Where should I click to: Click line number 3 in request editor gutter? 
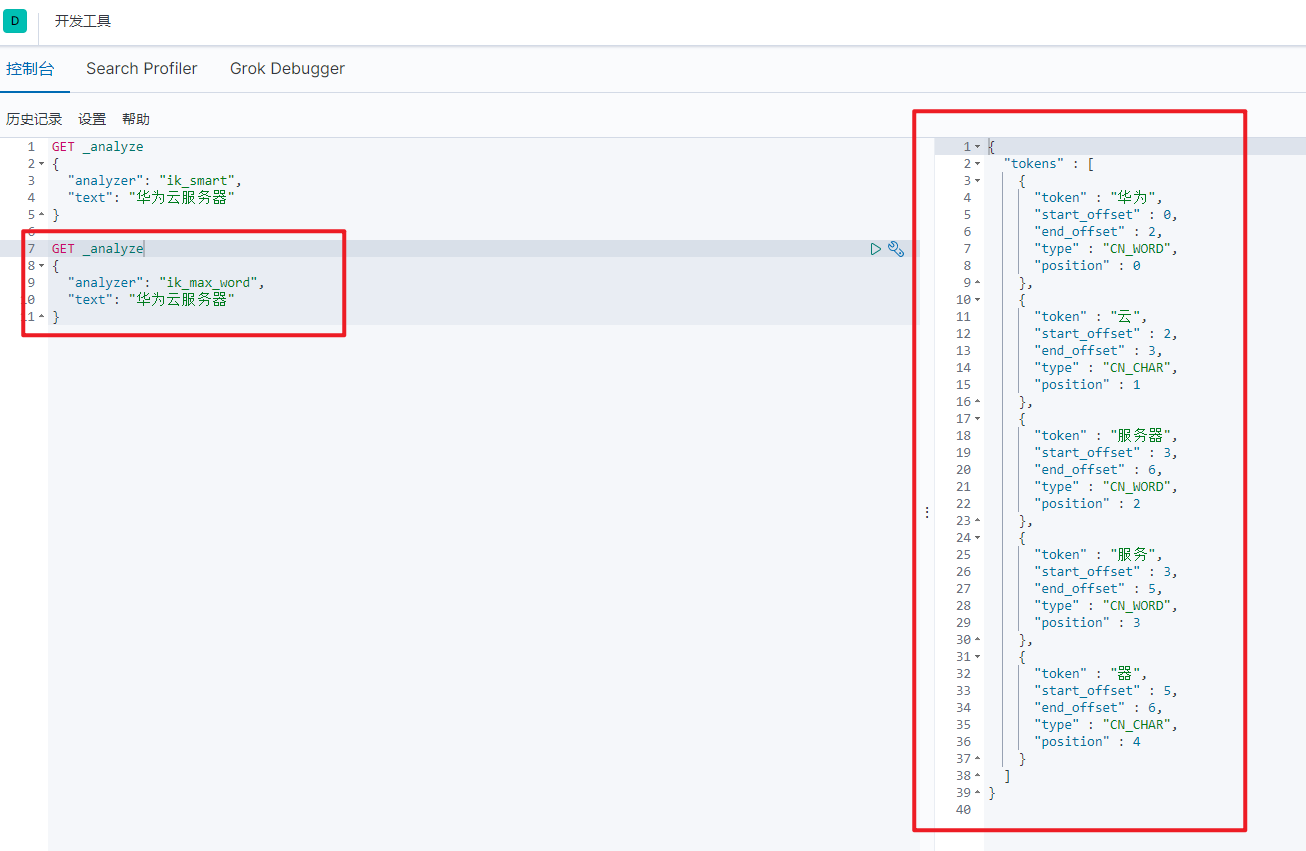click(31, 181)
